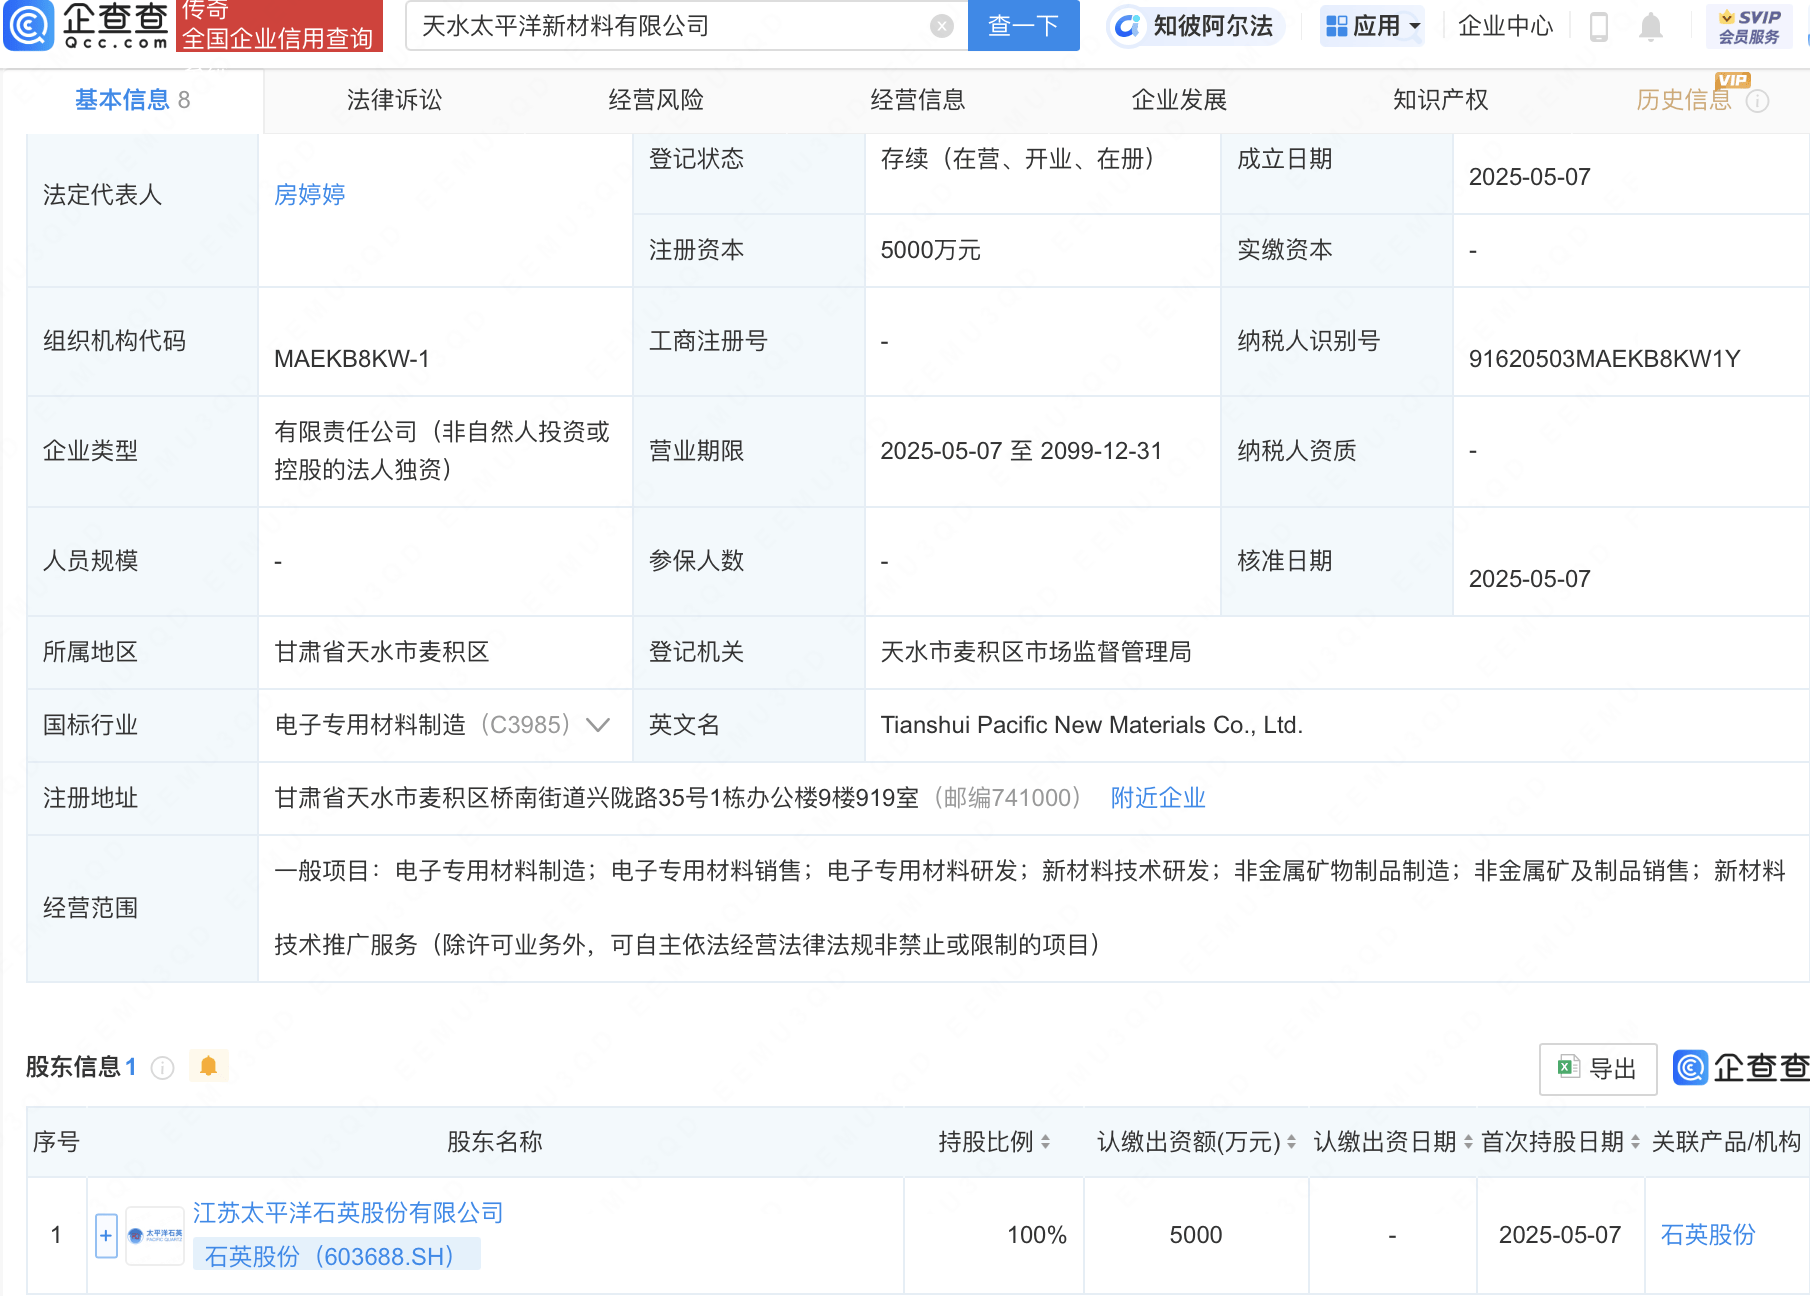Click the Qcc logo icon
Screen dimensions: 1810x1296
pos(29,26)
